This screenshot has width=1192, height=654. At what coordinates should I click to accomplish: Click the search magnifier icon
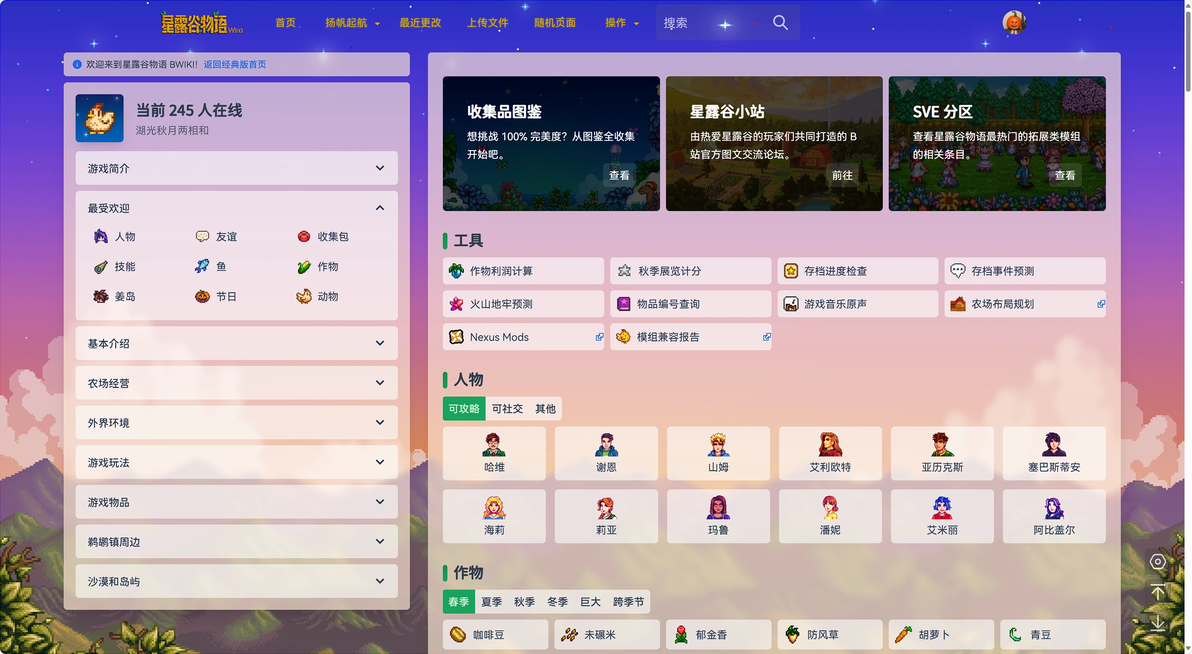click(x=780, y=23)
